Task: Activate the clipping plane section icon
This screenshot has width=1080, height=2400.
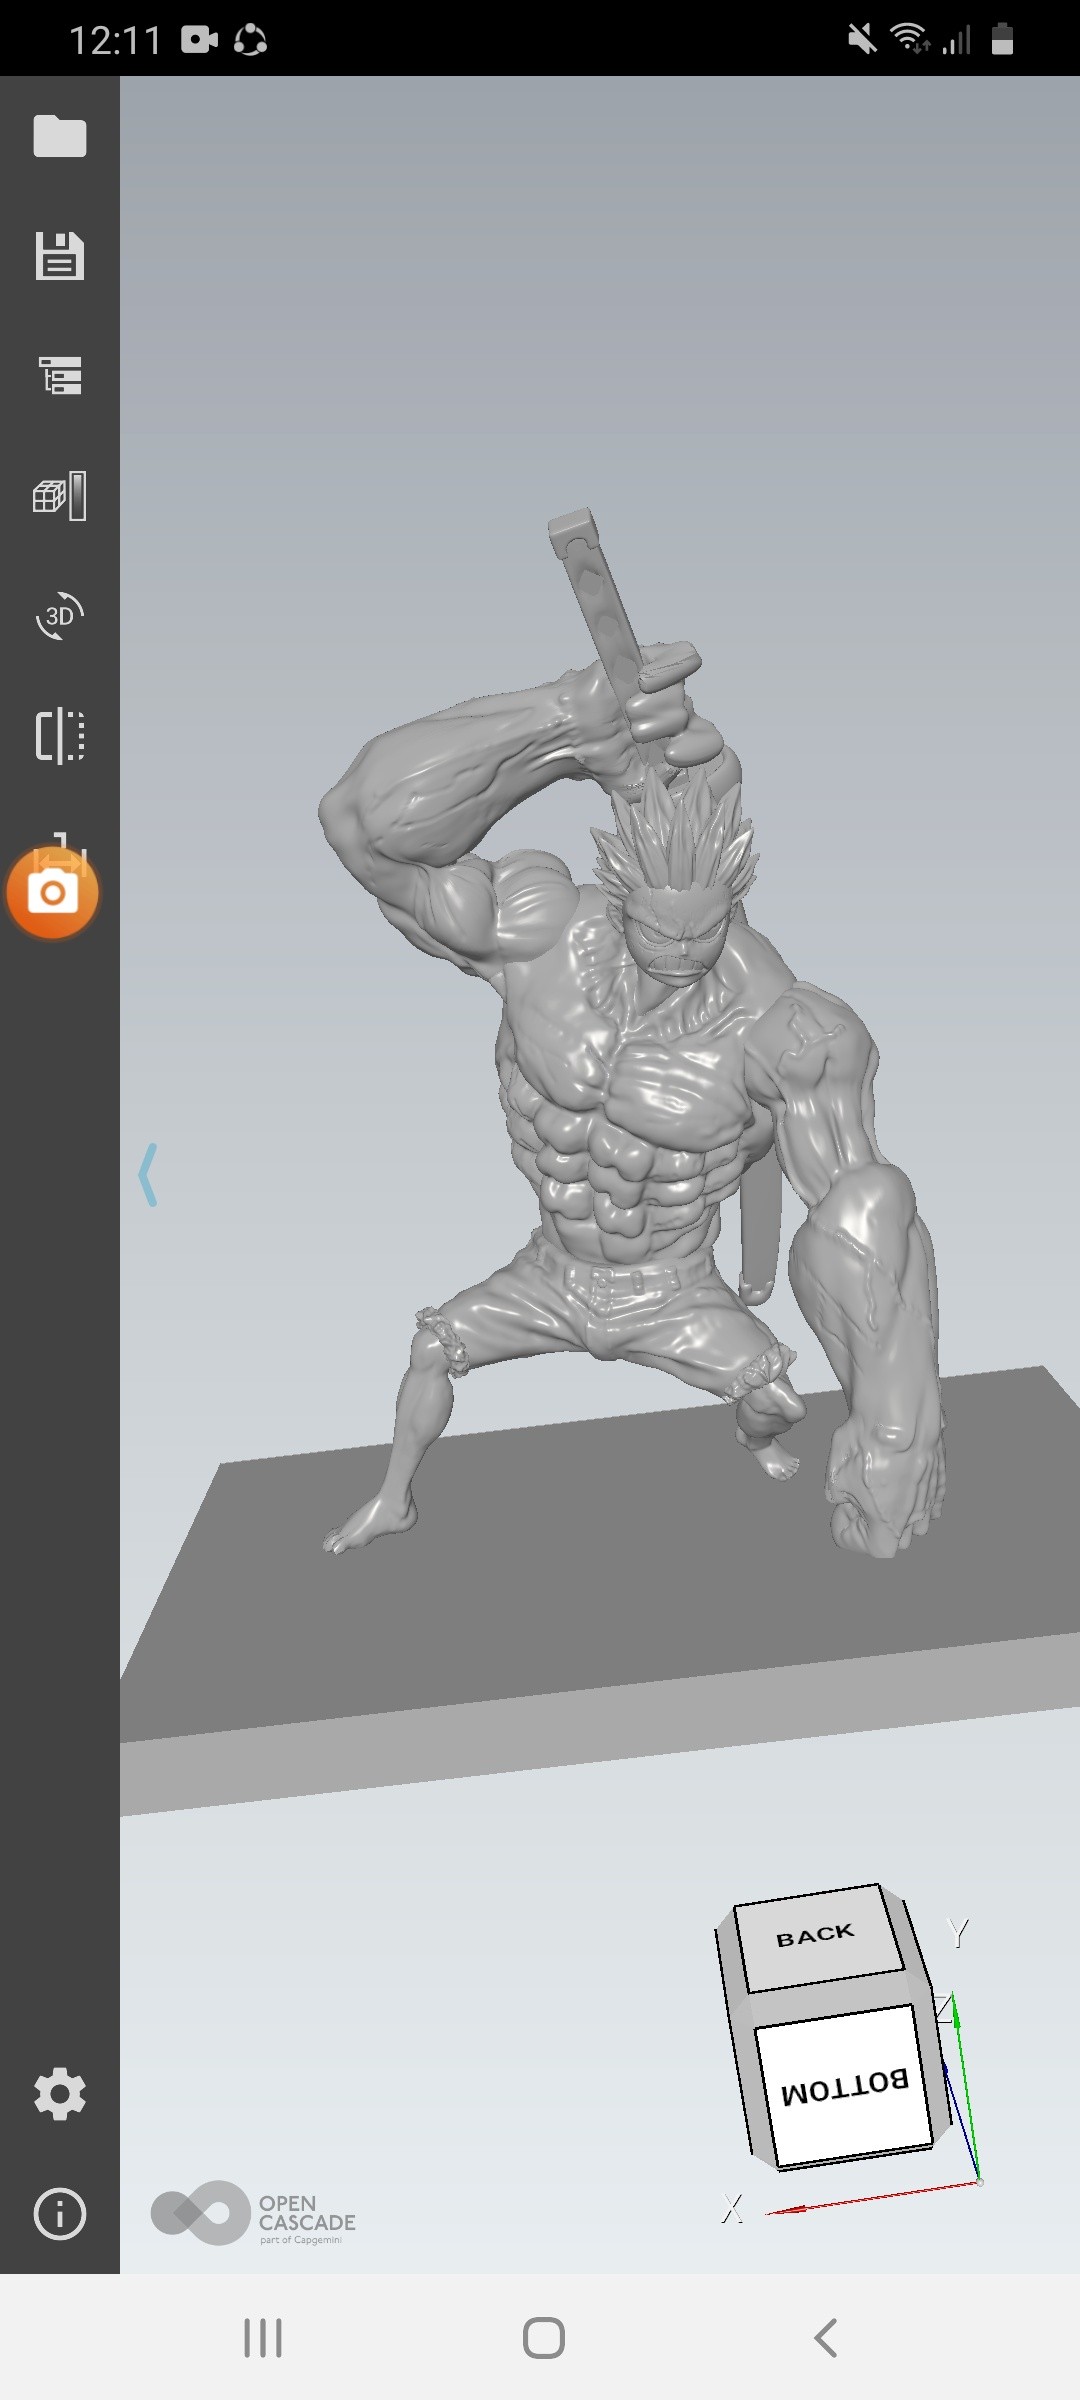Action: (60, 736)
